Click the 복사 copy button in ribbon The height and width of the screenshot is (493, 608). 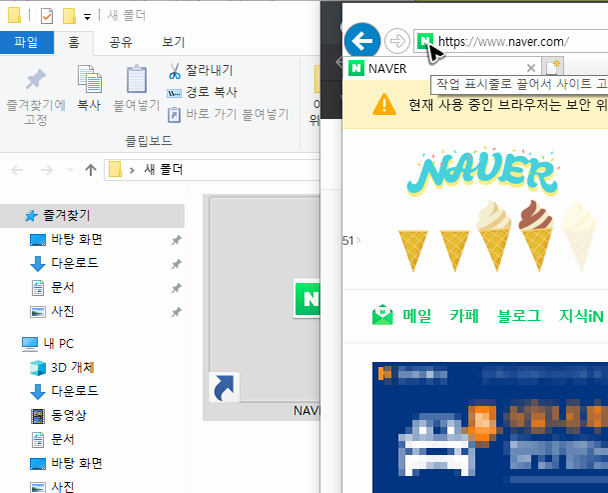[x=89, y=88]
